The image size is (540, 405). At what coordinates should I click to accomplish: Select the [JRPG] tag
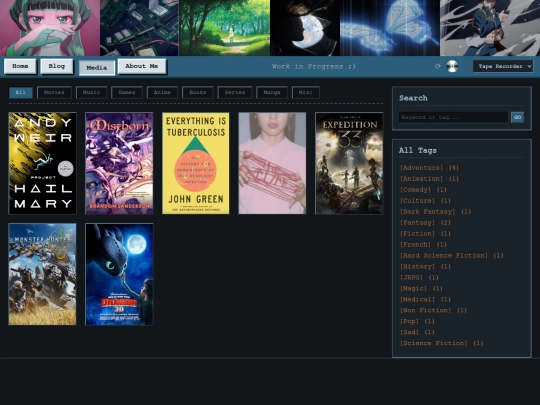[411, 278]
